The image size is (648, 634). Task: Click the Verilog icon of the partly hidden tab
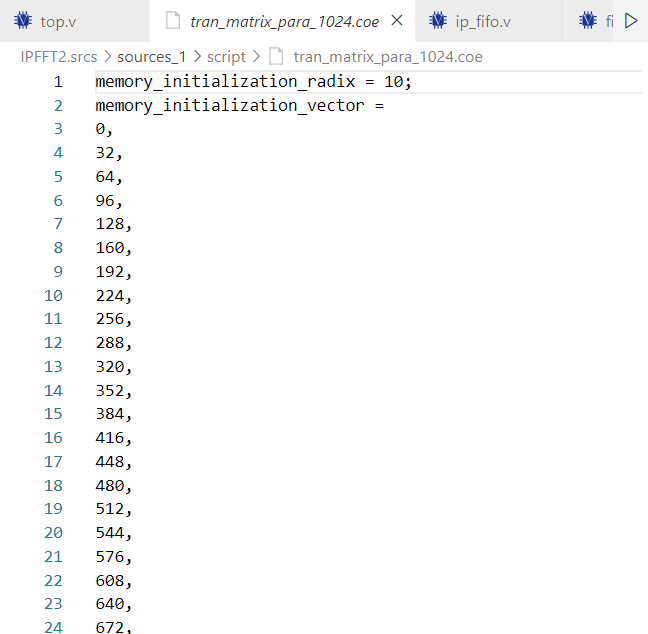pyautogui.click(x=588, y=20)
